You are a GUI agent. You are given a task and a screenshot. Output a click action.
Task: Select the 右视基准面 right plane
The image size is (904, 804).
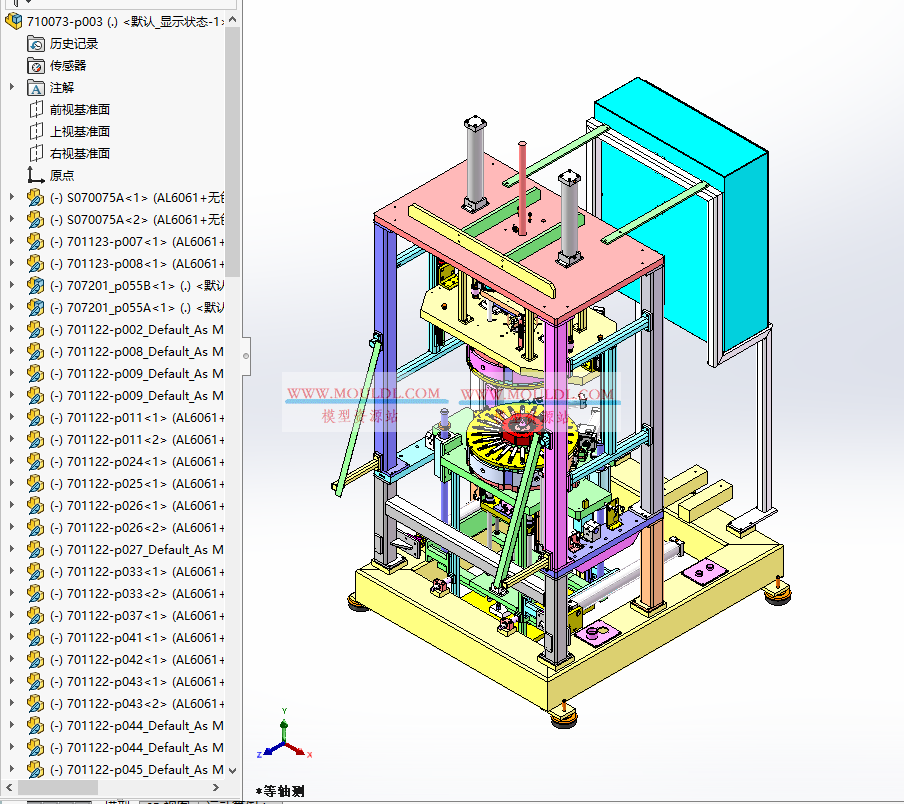pyautogui.click(x=79, y=153)
